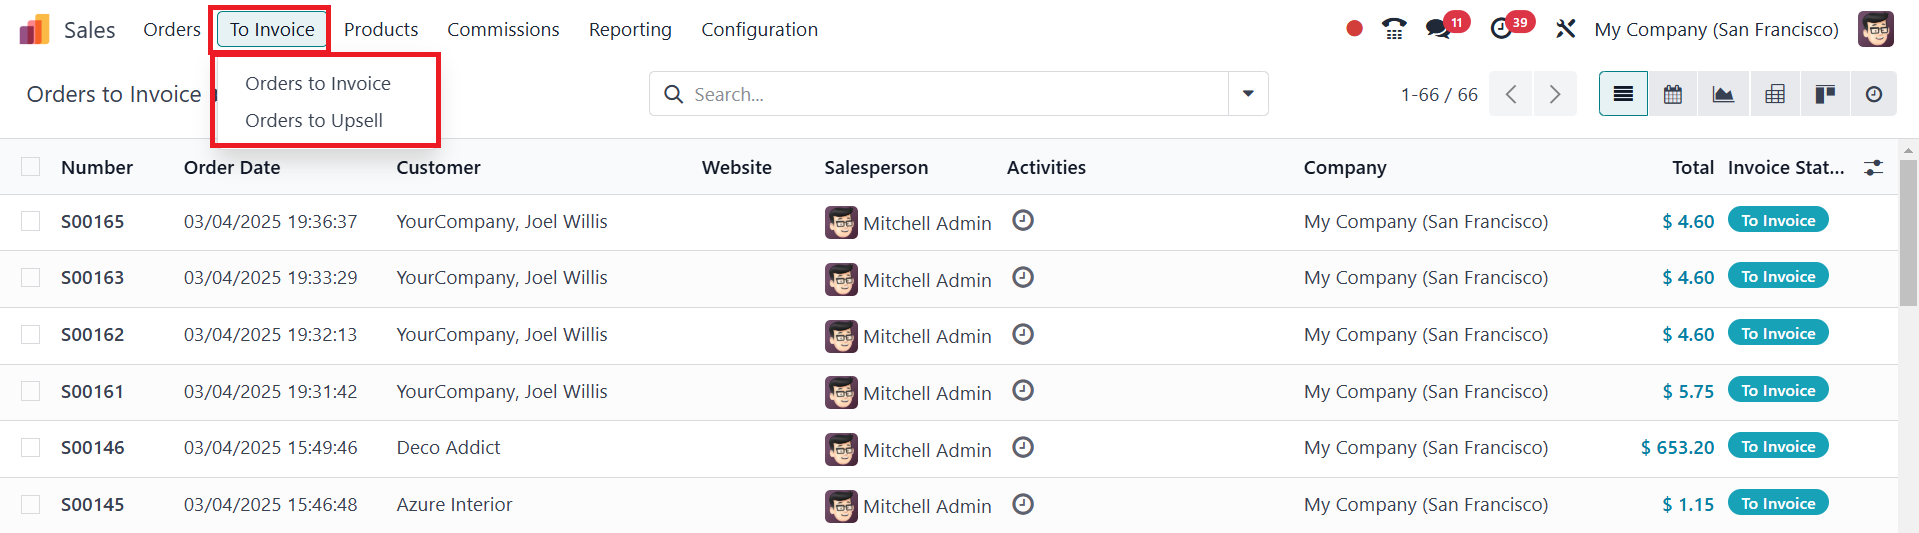Switch to activity view

click(x=1874, y=94)
